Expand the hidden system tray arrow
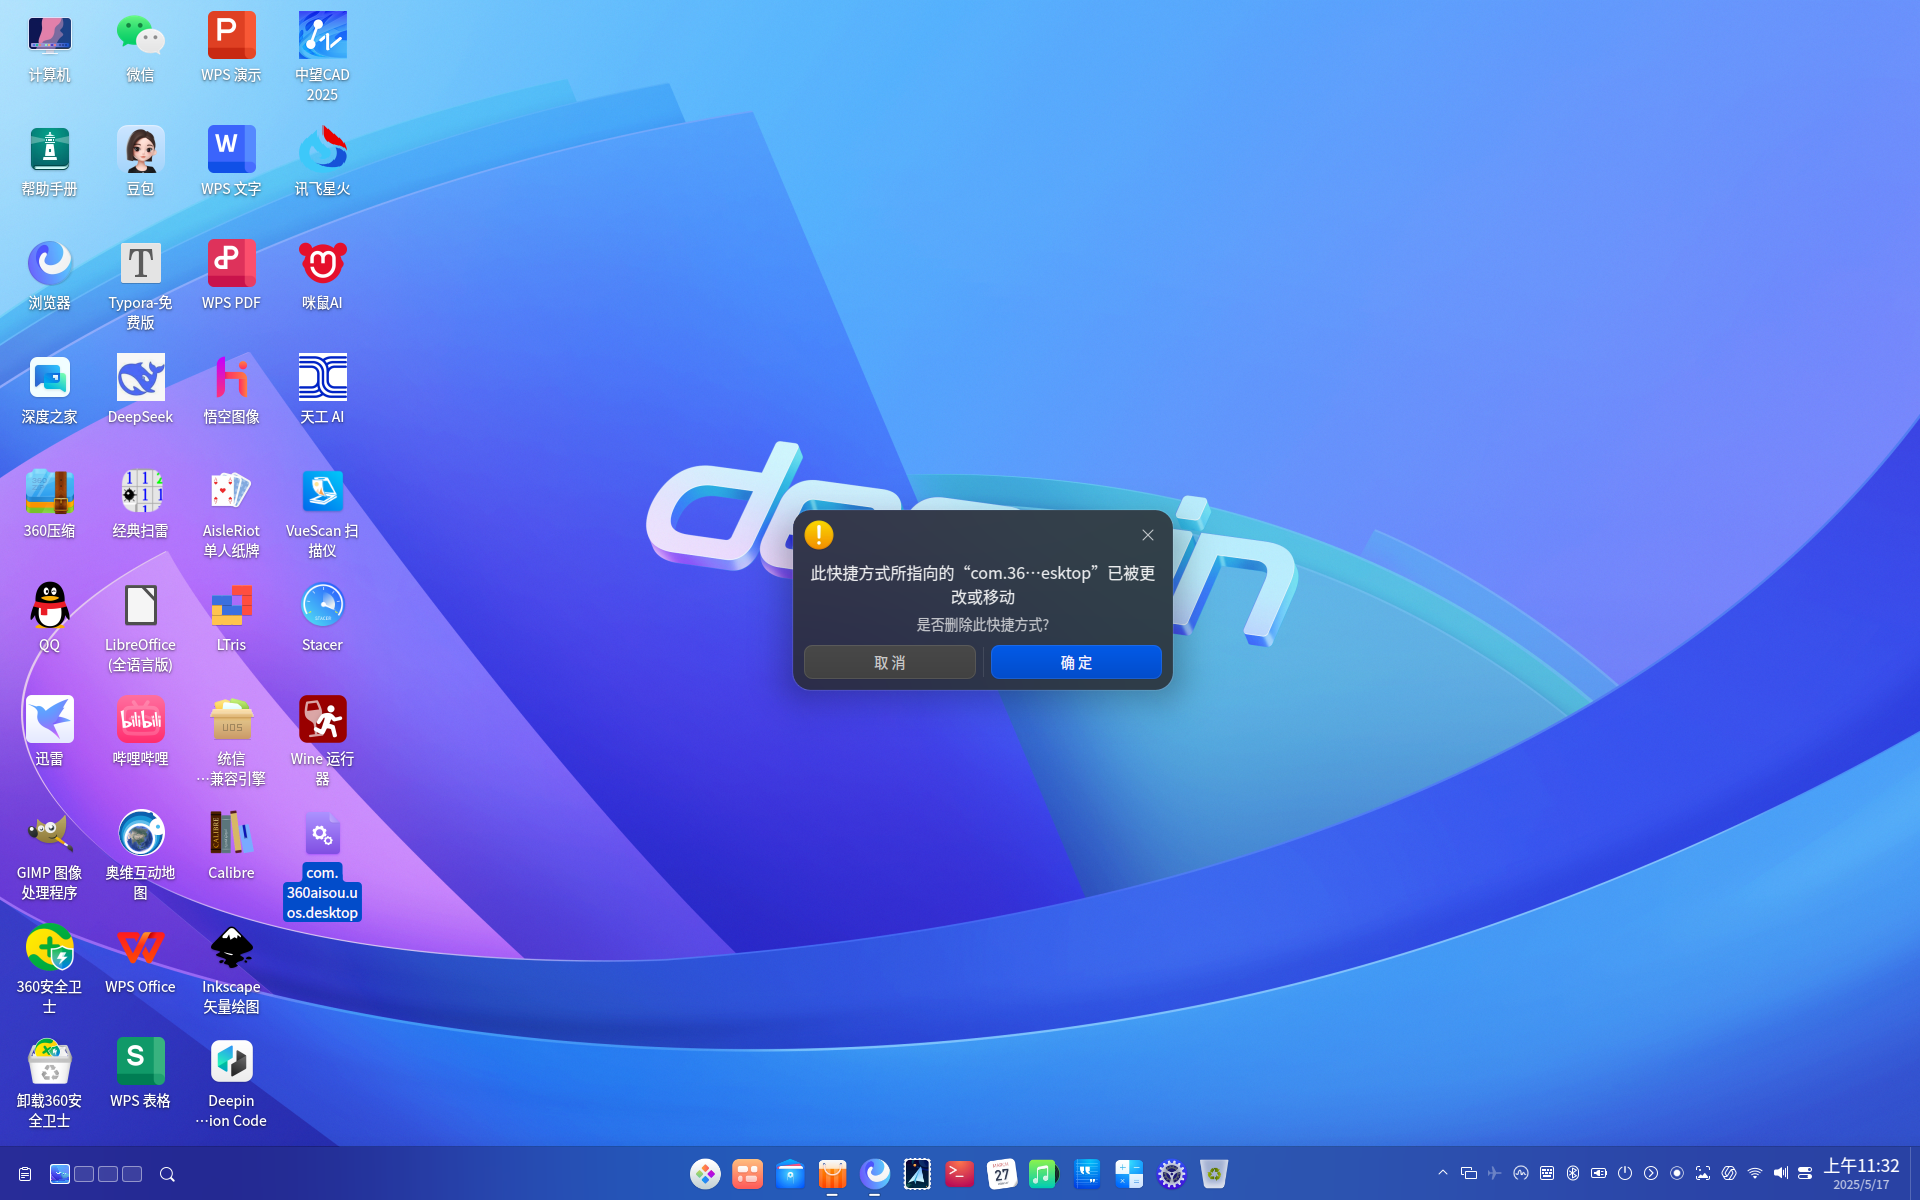Image resolution: width=1920 pixels, height=1200 pixels. pos(1443,1173)
